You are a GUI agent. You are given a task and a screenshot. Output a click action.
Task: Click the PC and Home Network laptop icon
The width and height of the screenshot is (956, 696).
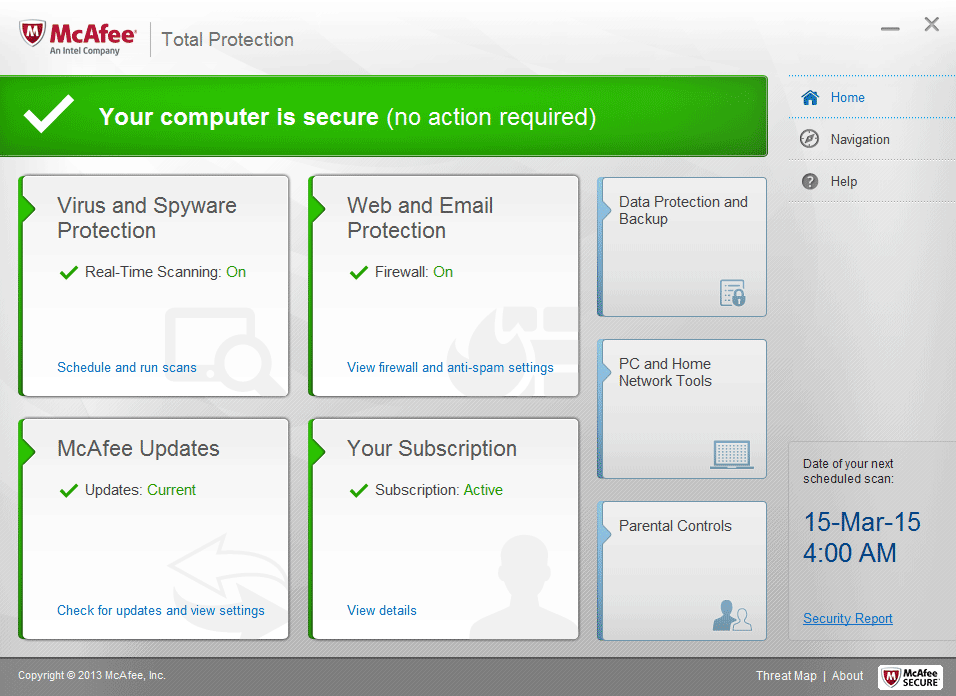click(x=732, y=454)
